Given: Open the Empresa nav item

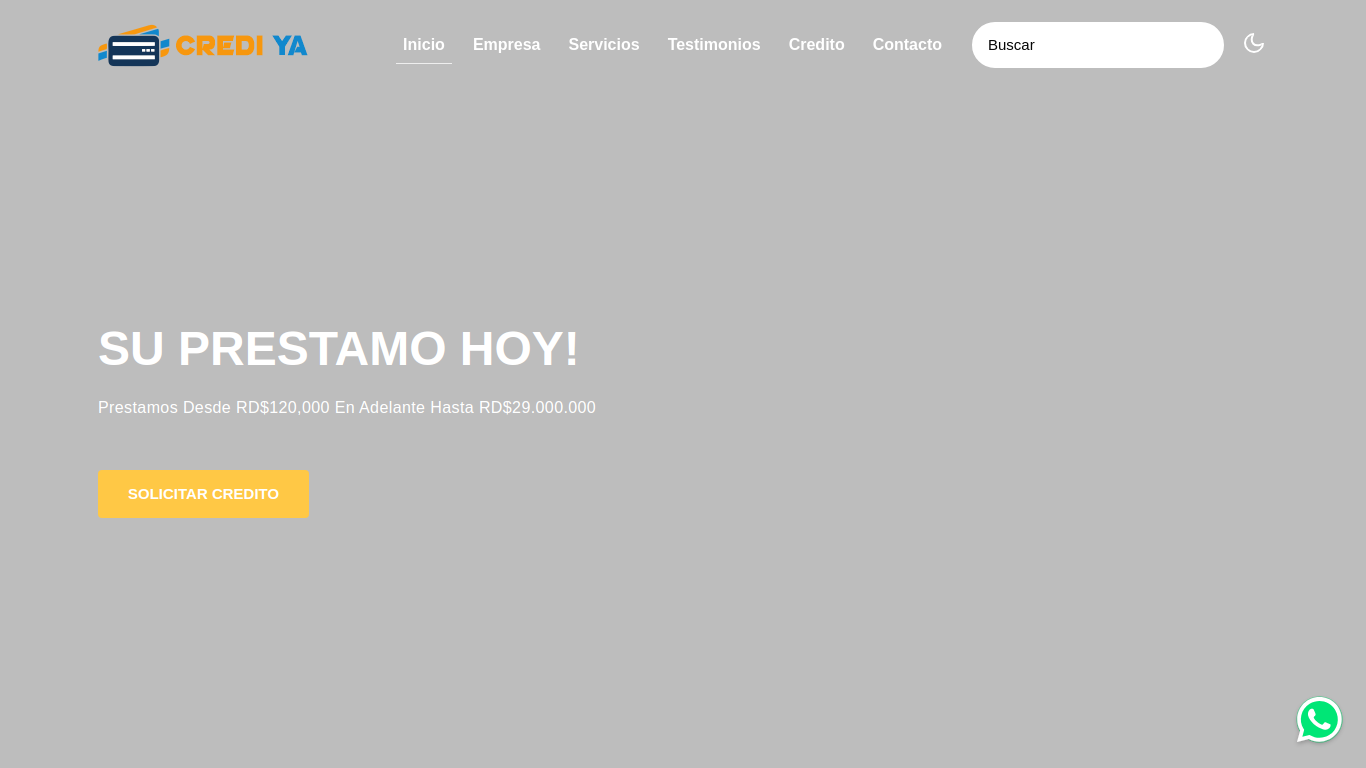Looking at the screenshot, I should point(507,45).
